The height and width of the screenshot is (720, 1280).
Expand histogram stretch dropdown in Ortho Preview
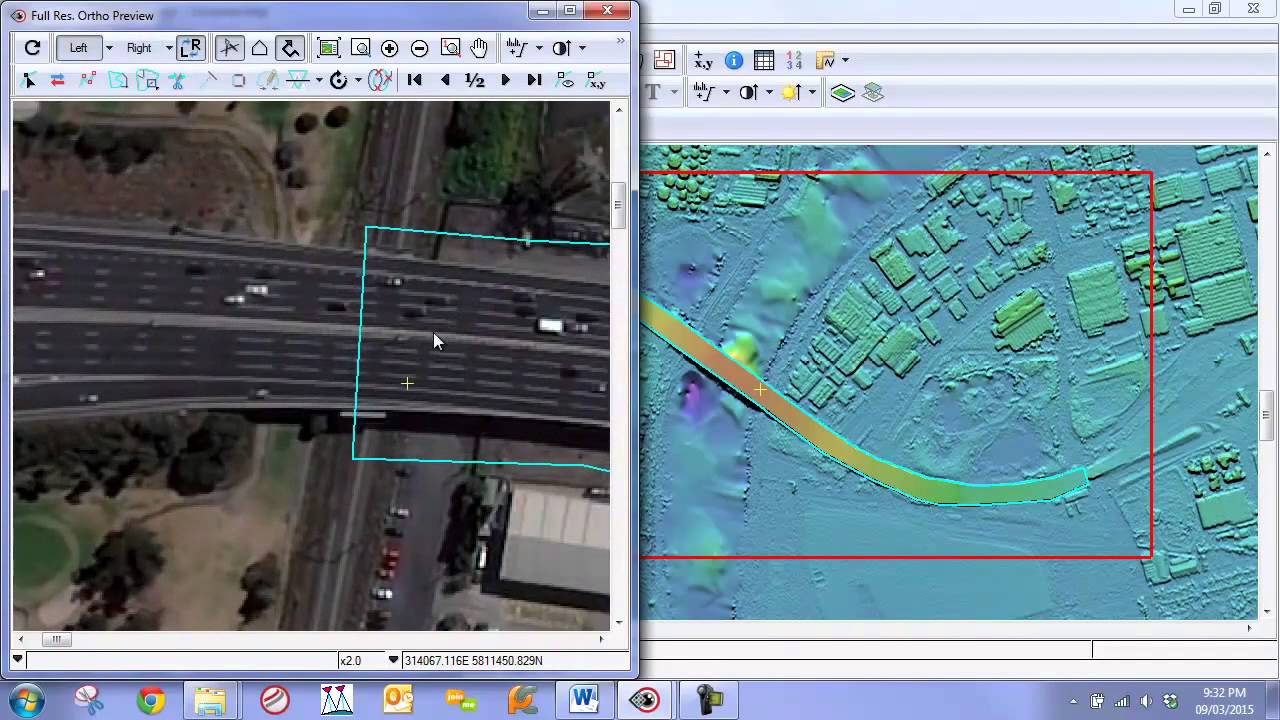(538, 48)
